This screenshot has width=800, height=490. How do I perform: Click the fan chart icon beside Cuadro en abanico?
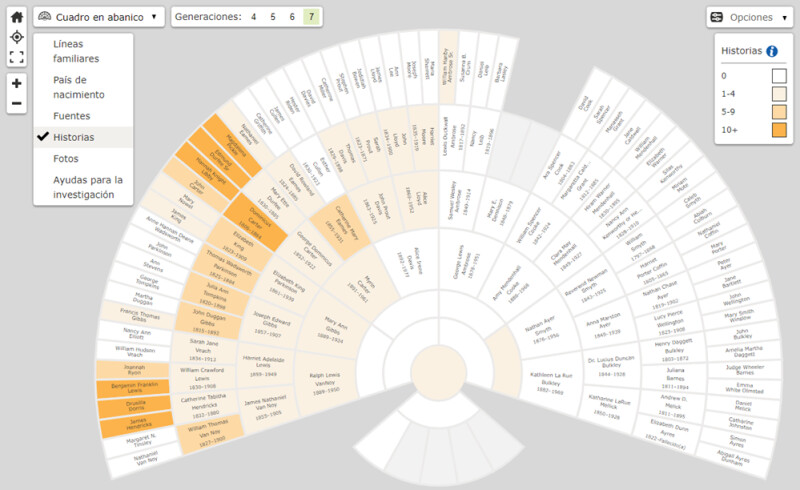click(x=45, y=17)
